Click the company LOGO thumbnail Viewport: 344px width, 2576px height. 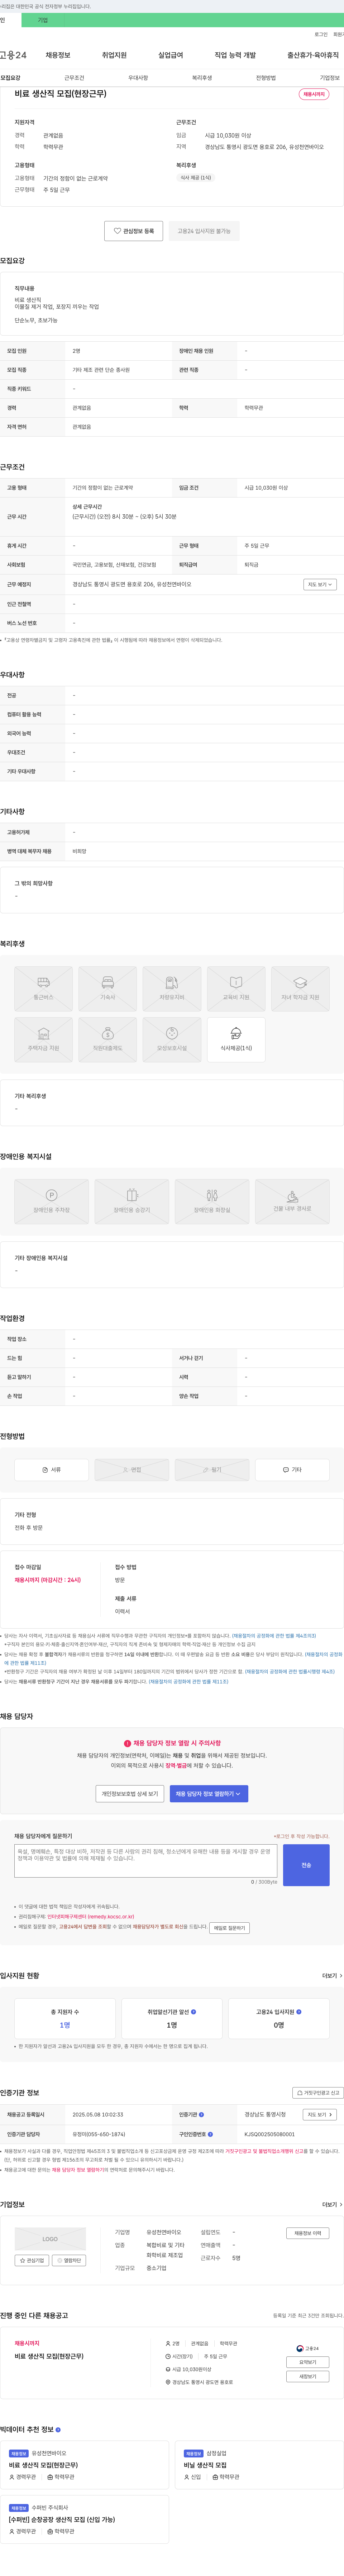tap(50, 2239)
